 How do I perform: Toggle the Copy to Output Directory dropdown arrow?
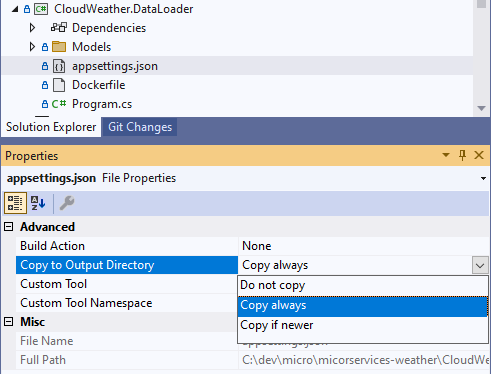point(480,265)
